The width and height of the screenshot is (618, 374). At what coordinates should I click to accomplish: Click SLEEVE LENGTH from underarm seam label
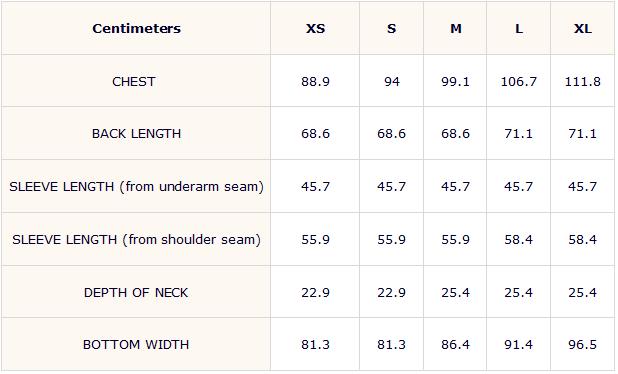pyautogui.click(x=136, y=186)
